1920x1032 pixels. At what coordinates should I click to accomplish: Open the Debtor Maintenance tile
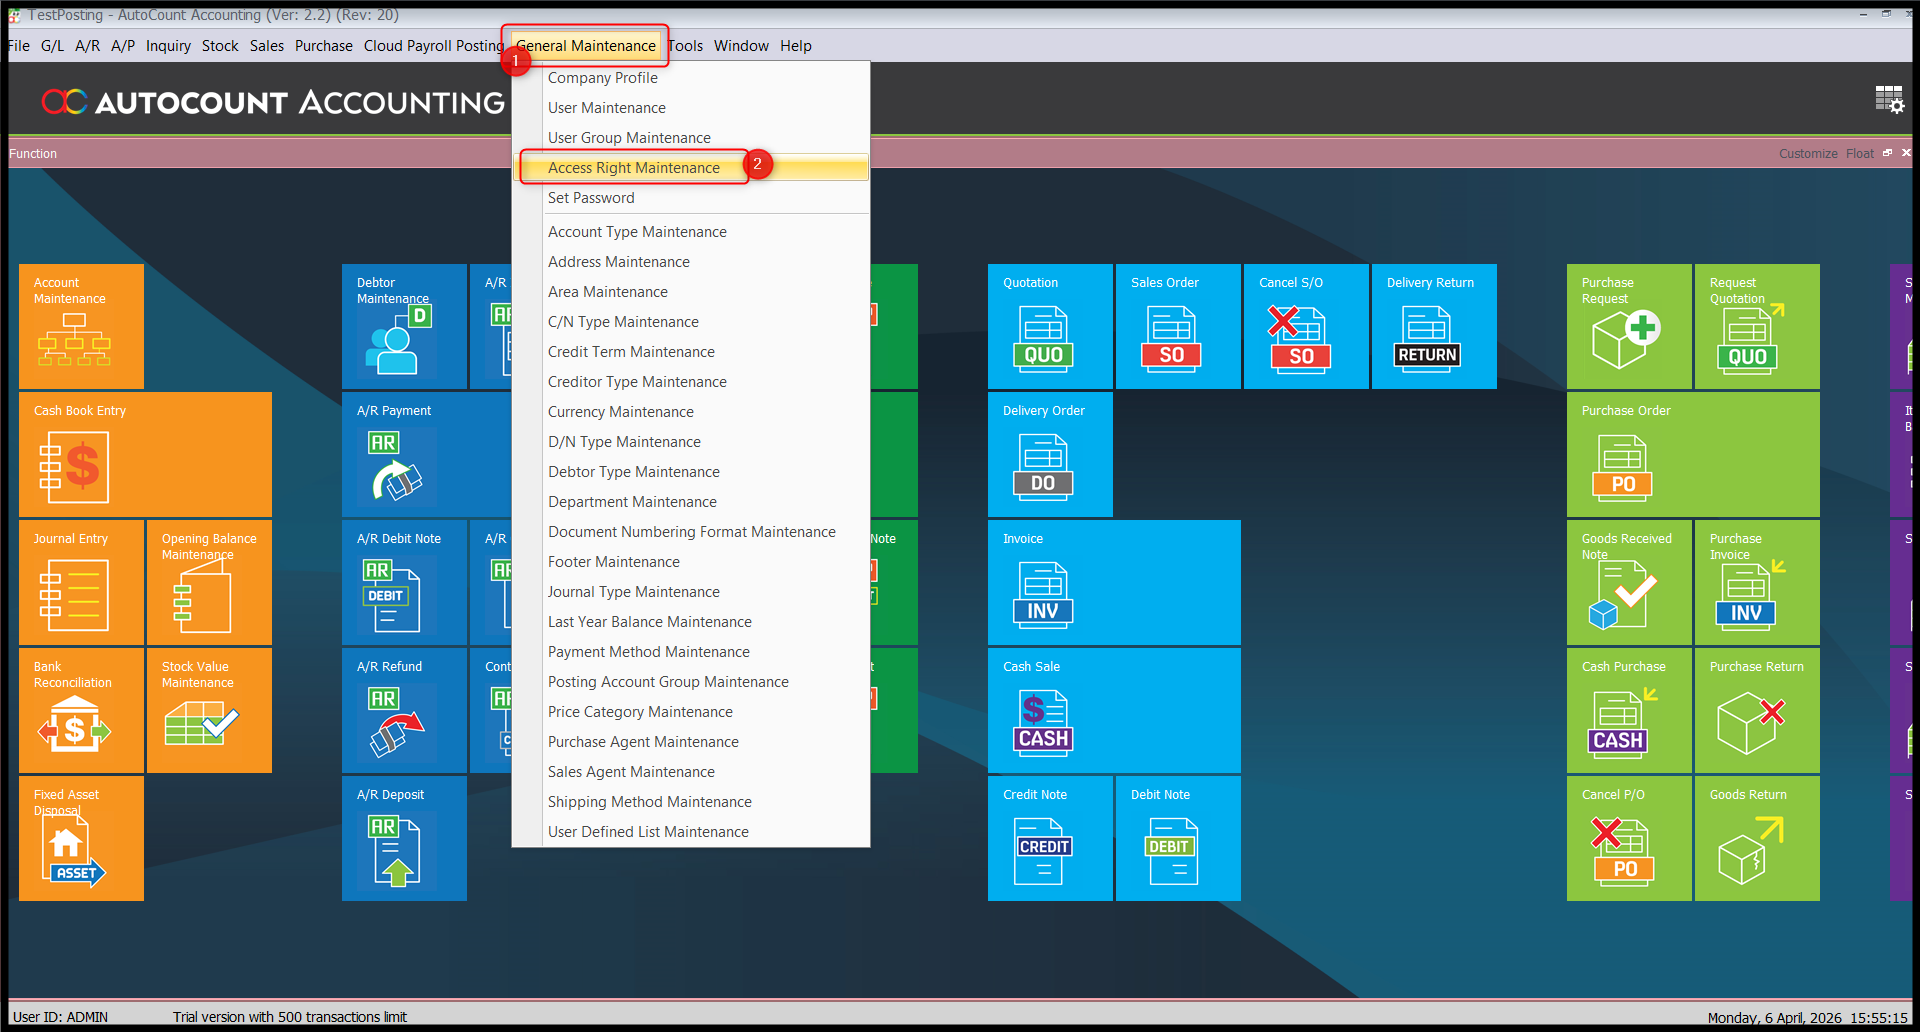pos(404,326)
